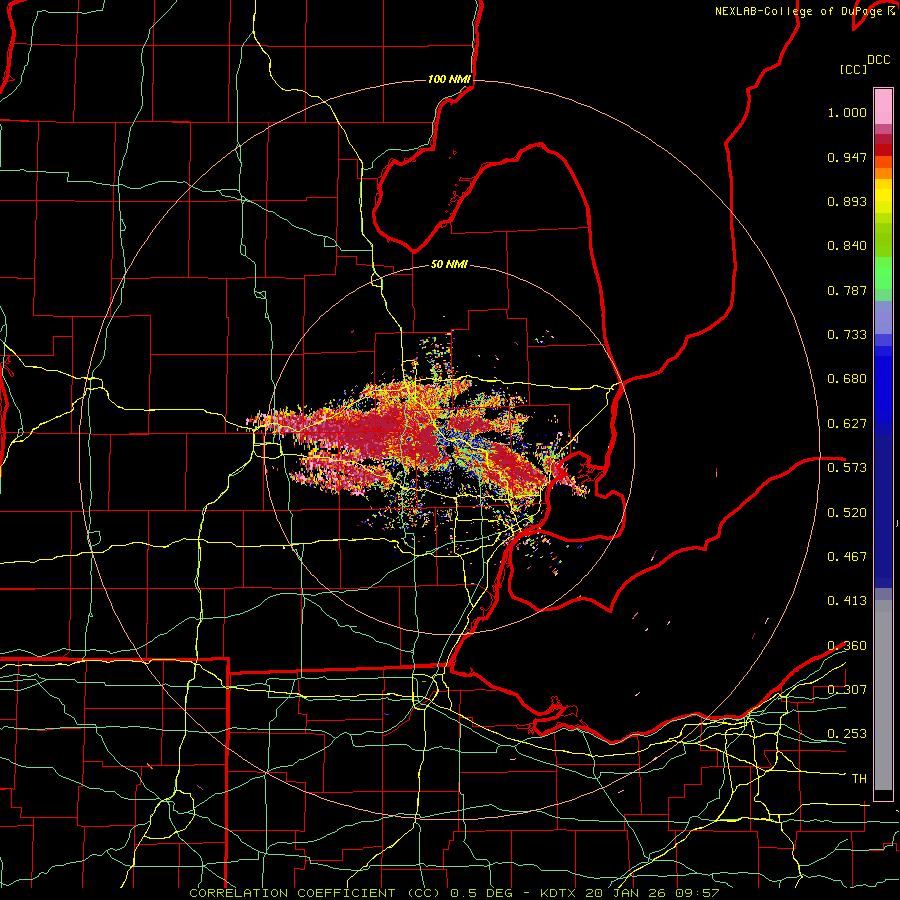Click the 0.467 color scale value
Screen dimensions: 900x900
click(847, 557)
